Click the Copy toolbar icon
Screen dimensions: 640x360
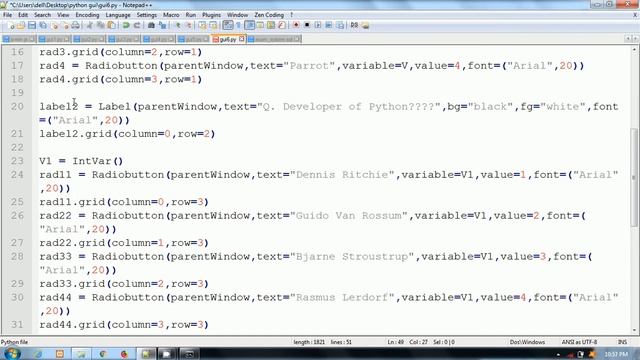click(x=100, y=25)
